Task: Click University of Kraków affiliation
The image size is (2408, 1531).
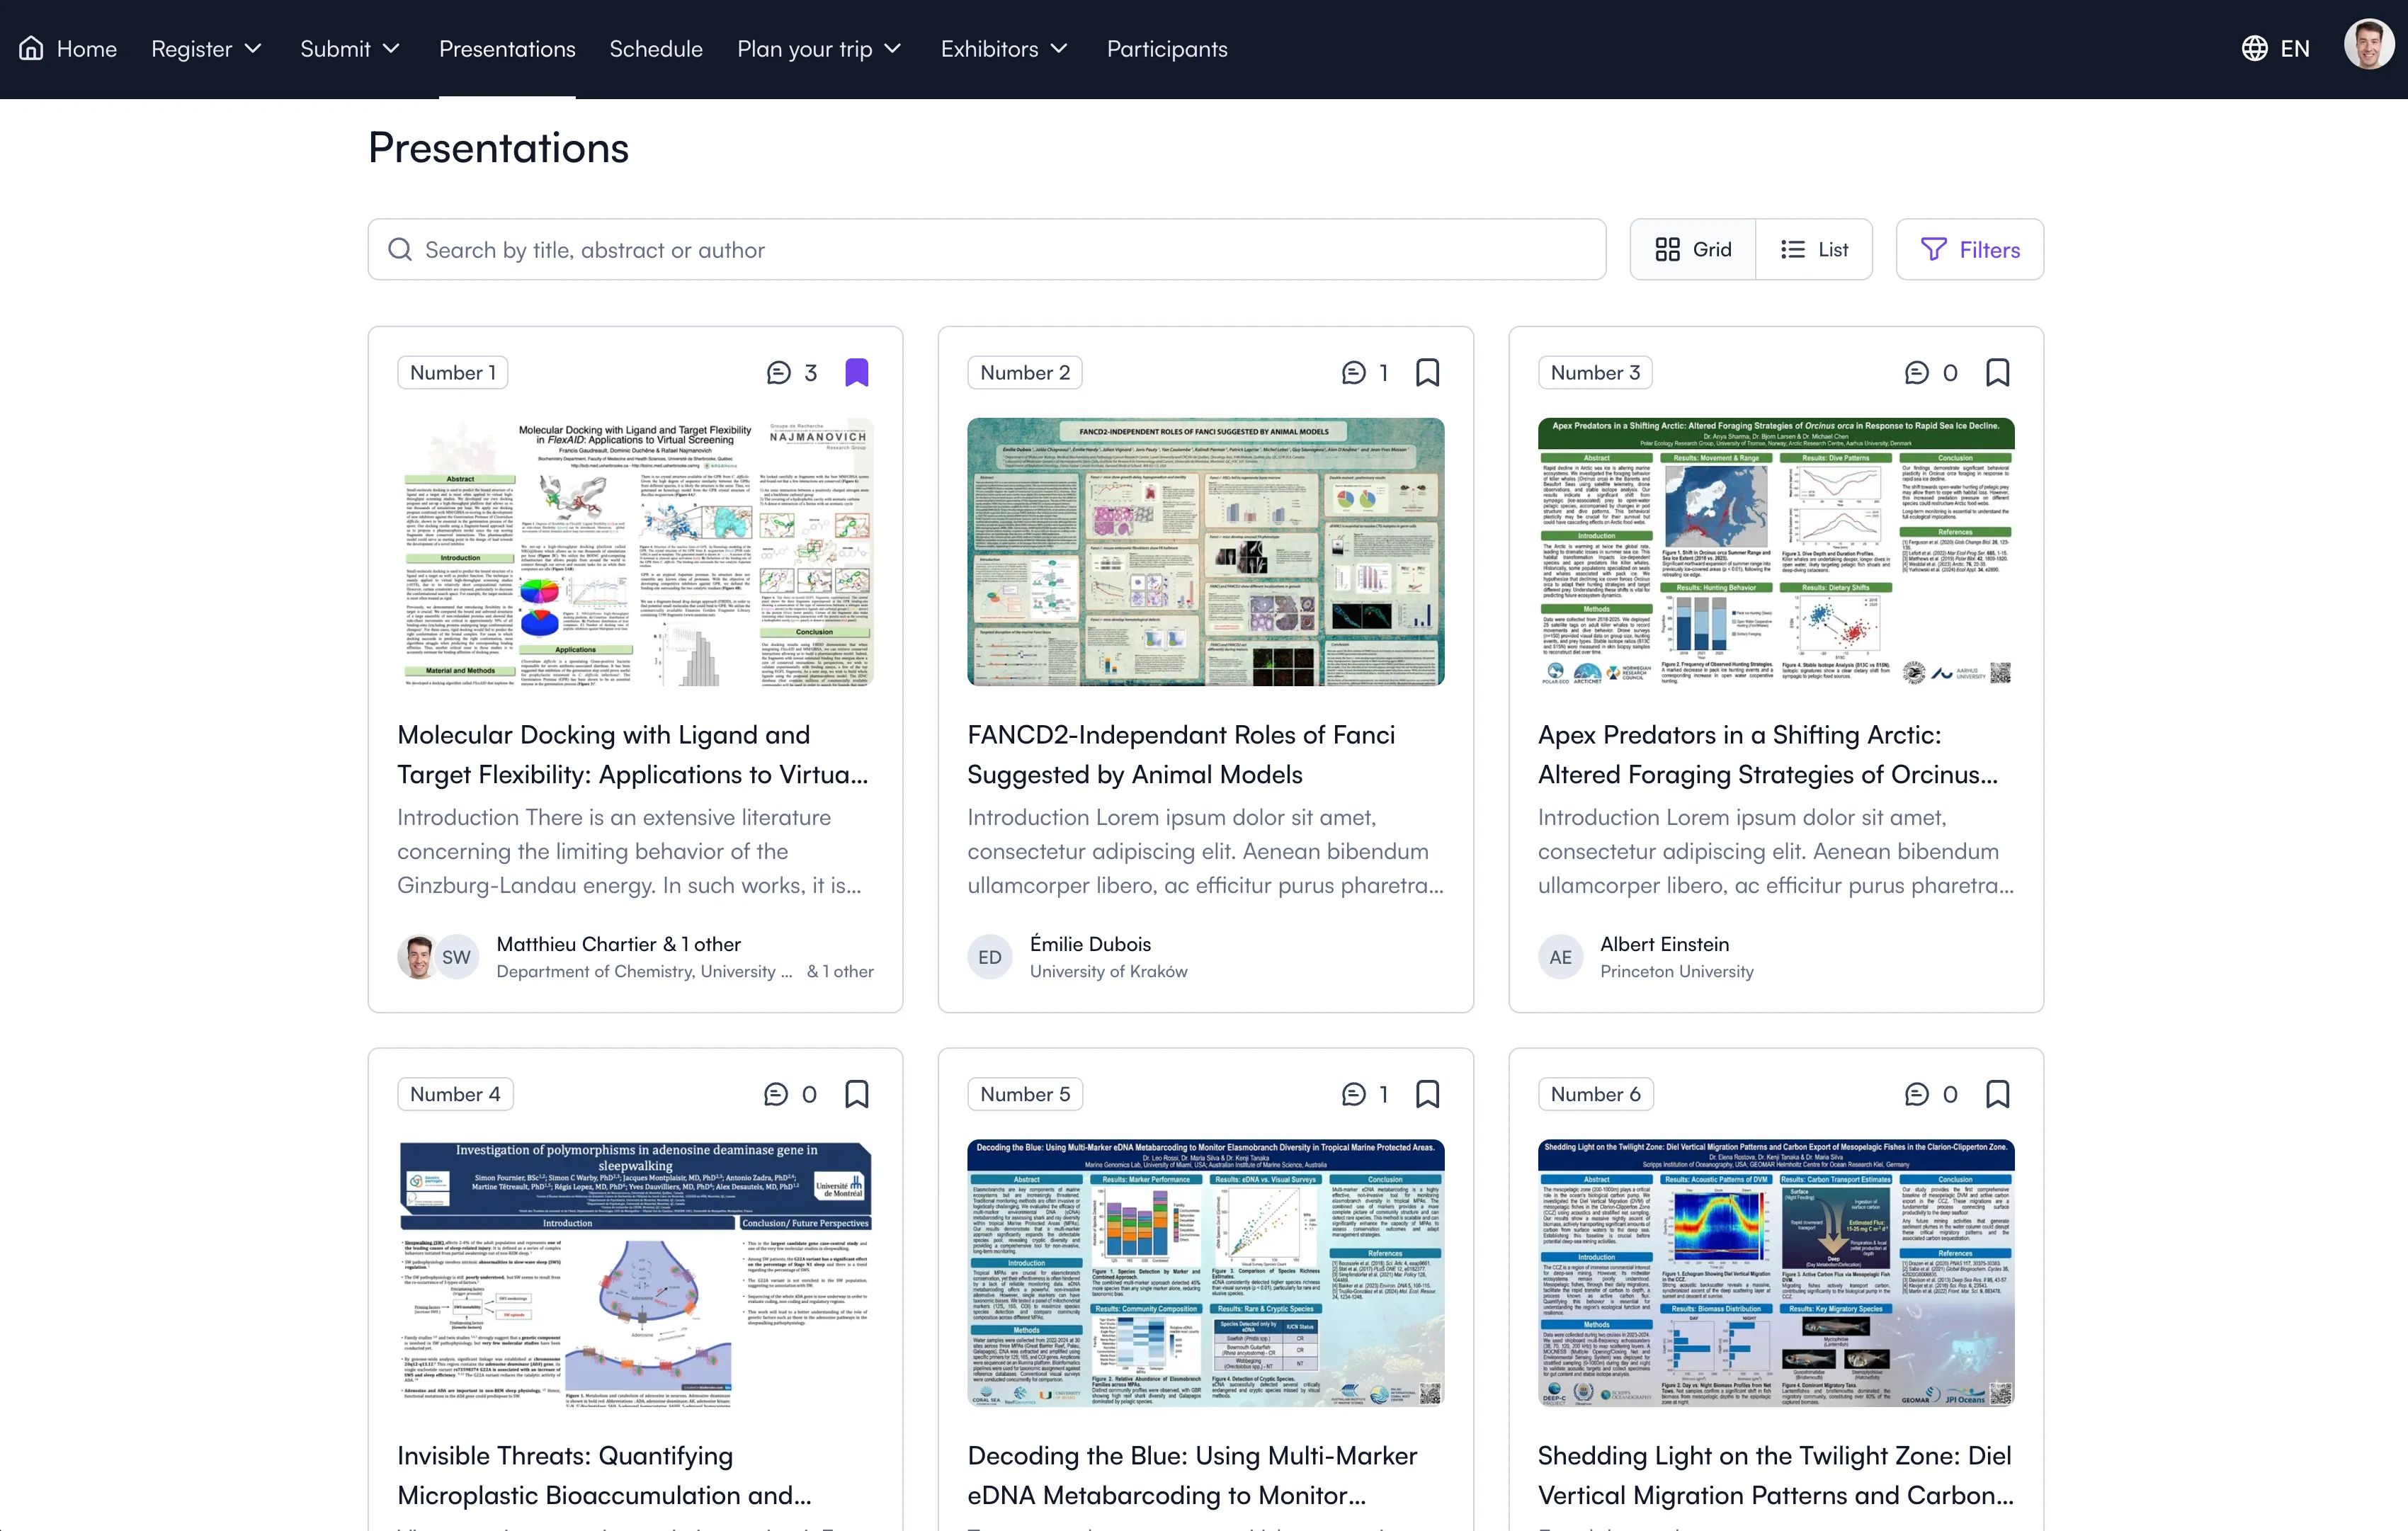Action: tap(1108, 971)
